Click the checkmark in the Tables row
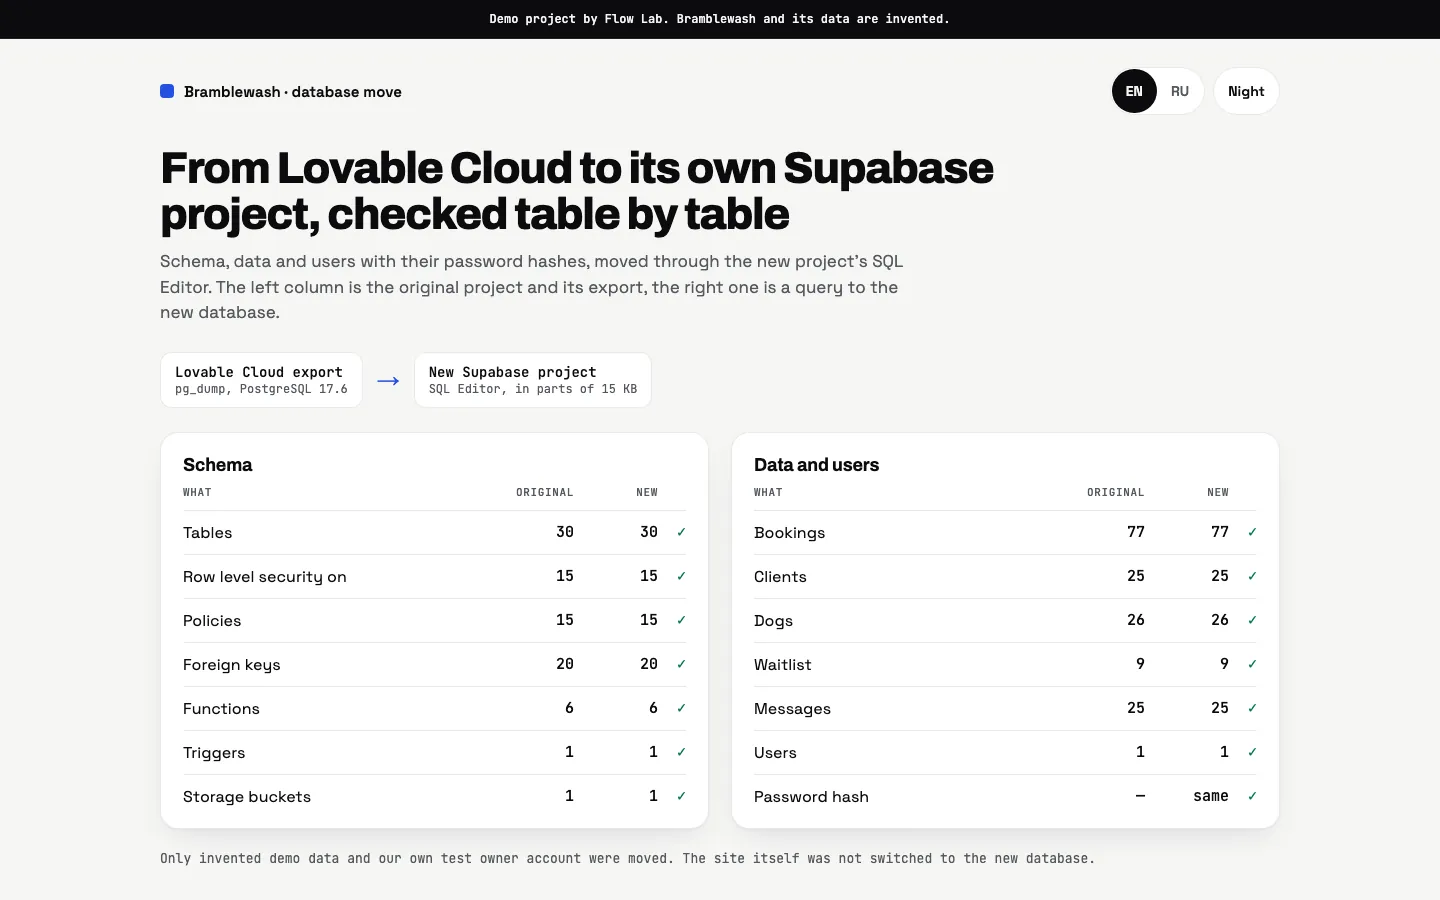1440x900 pixels. point(681,532)
